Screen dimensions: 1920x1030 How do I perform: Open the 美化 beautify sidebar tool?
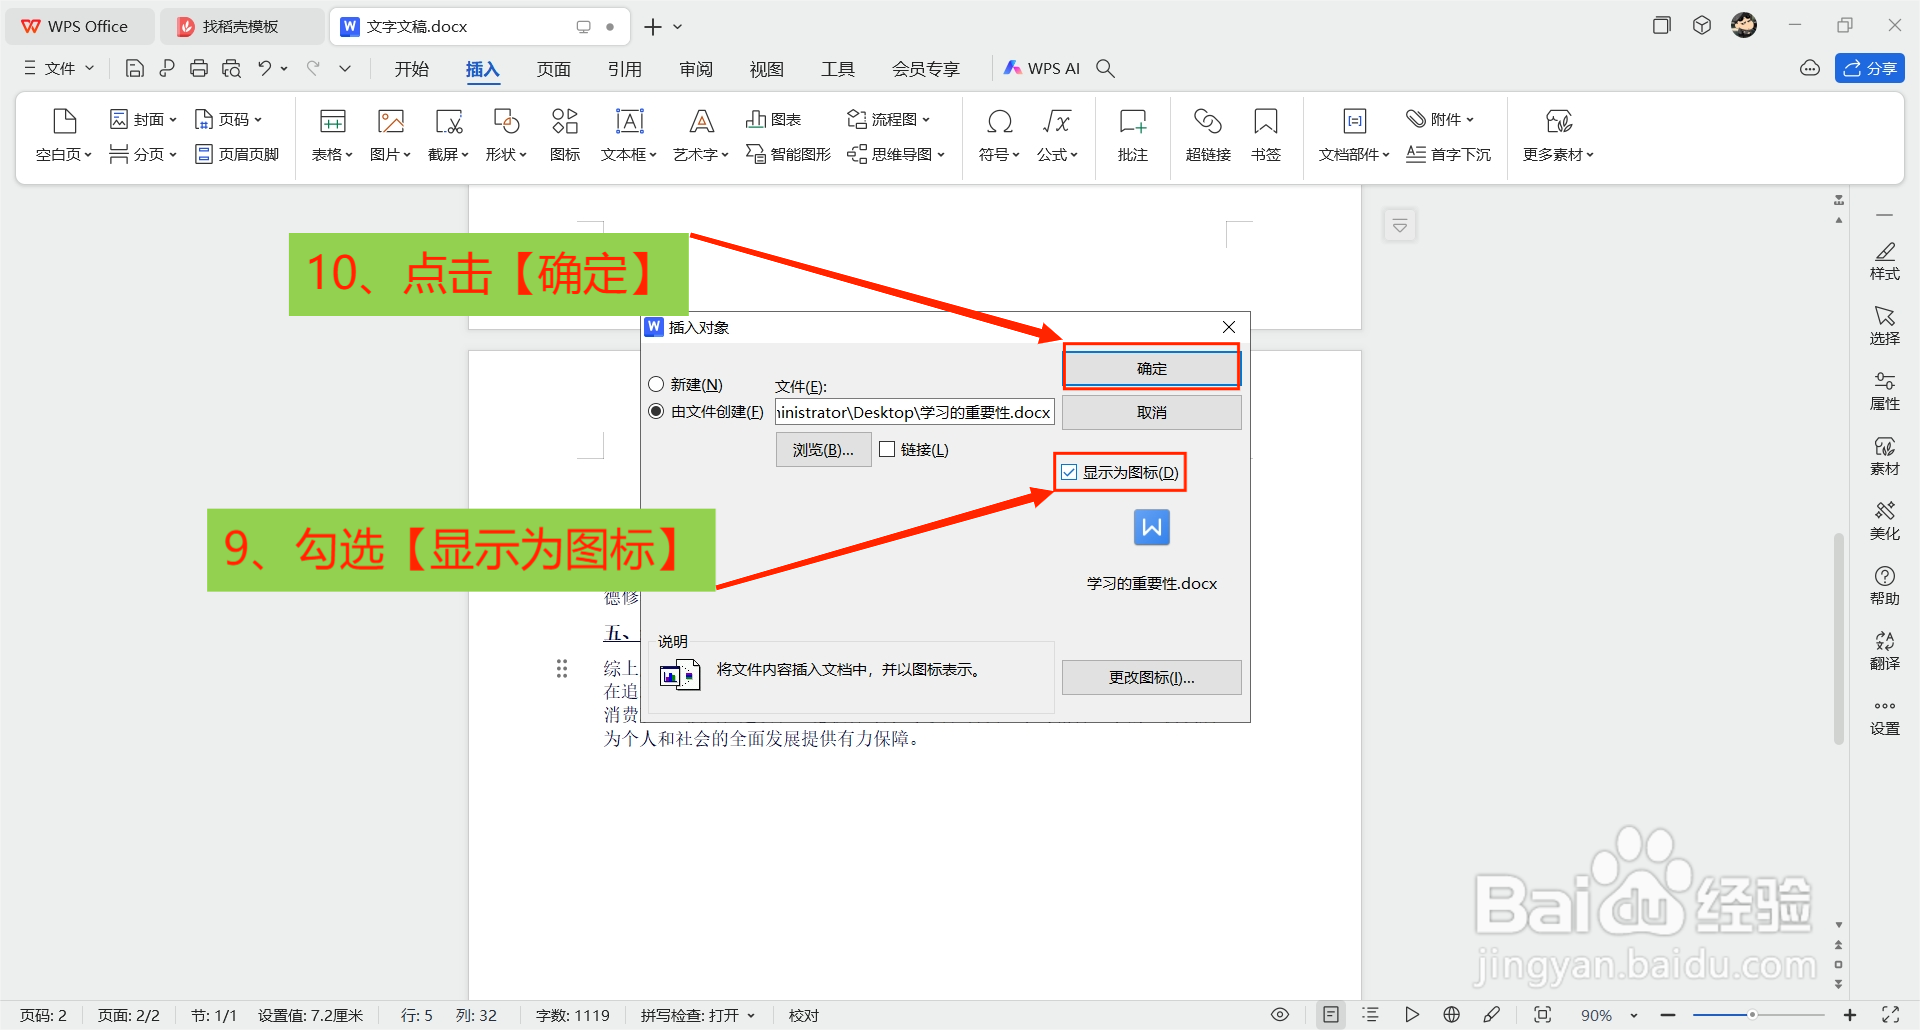[x=1885, y=521]
